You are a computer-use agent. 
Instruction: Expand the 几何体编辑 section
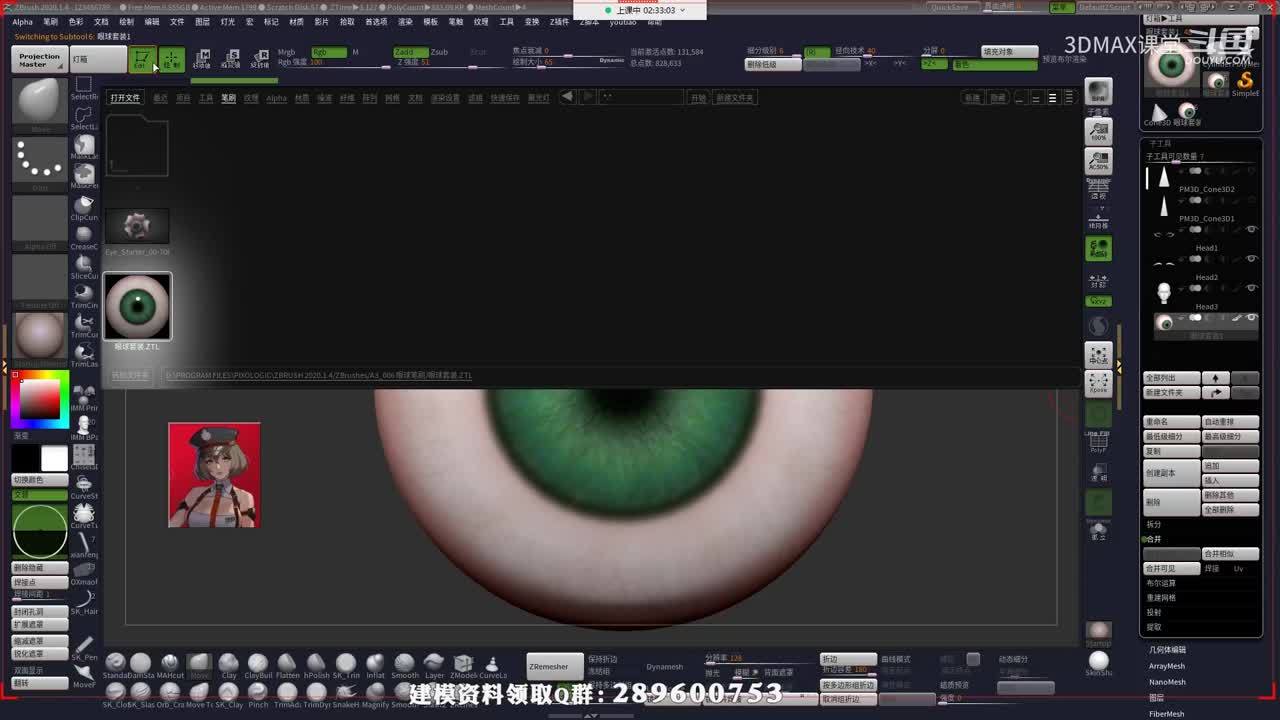[1167, 650]
